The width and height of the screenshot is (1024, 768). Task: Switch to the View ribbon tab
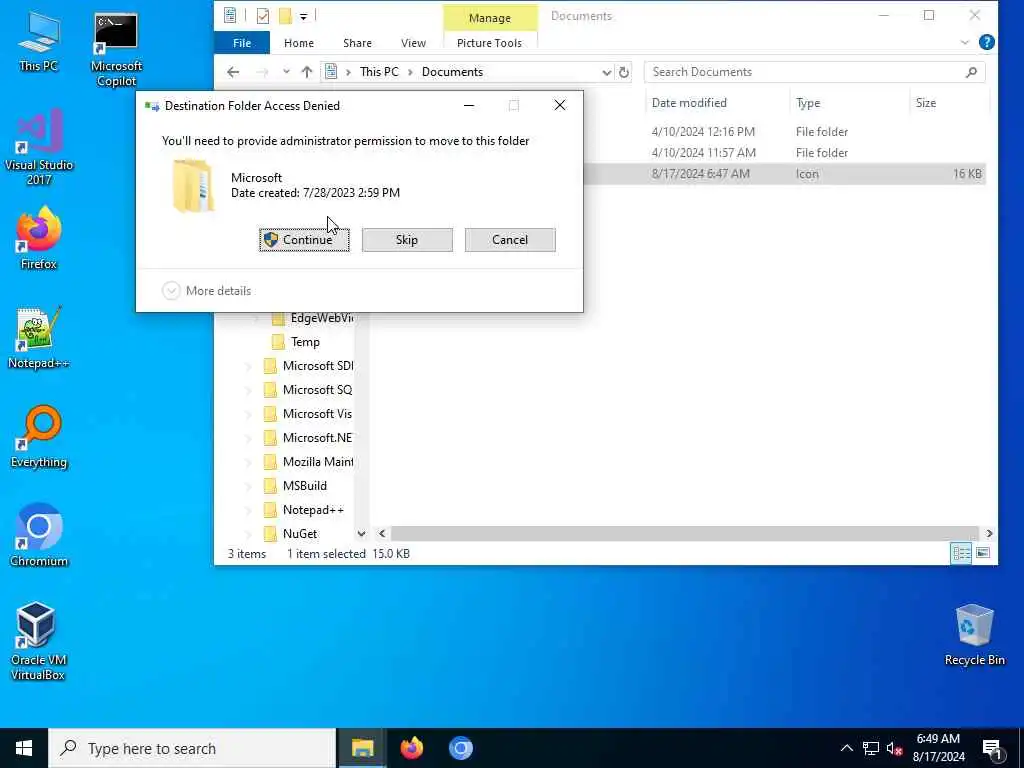point(413,43)
